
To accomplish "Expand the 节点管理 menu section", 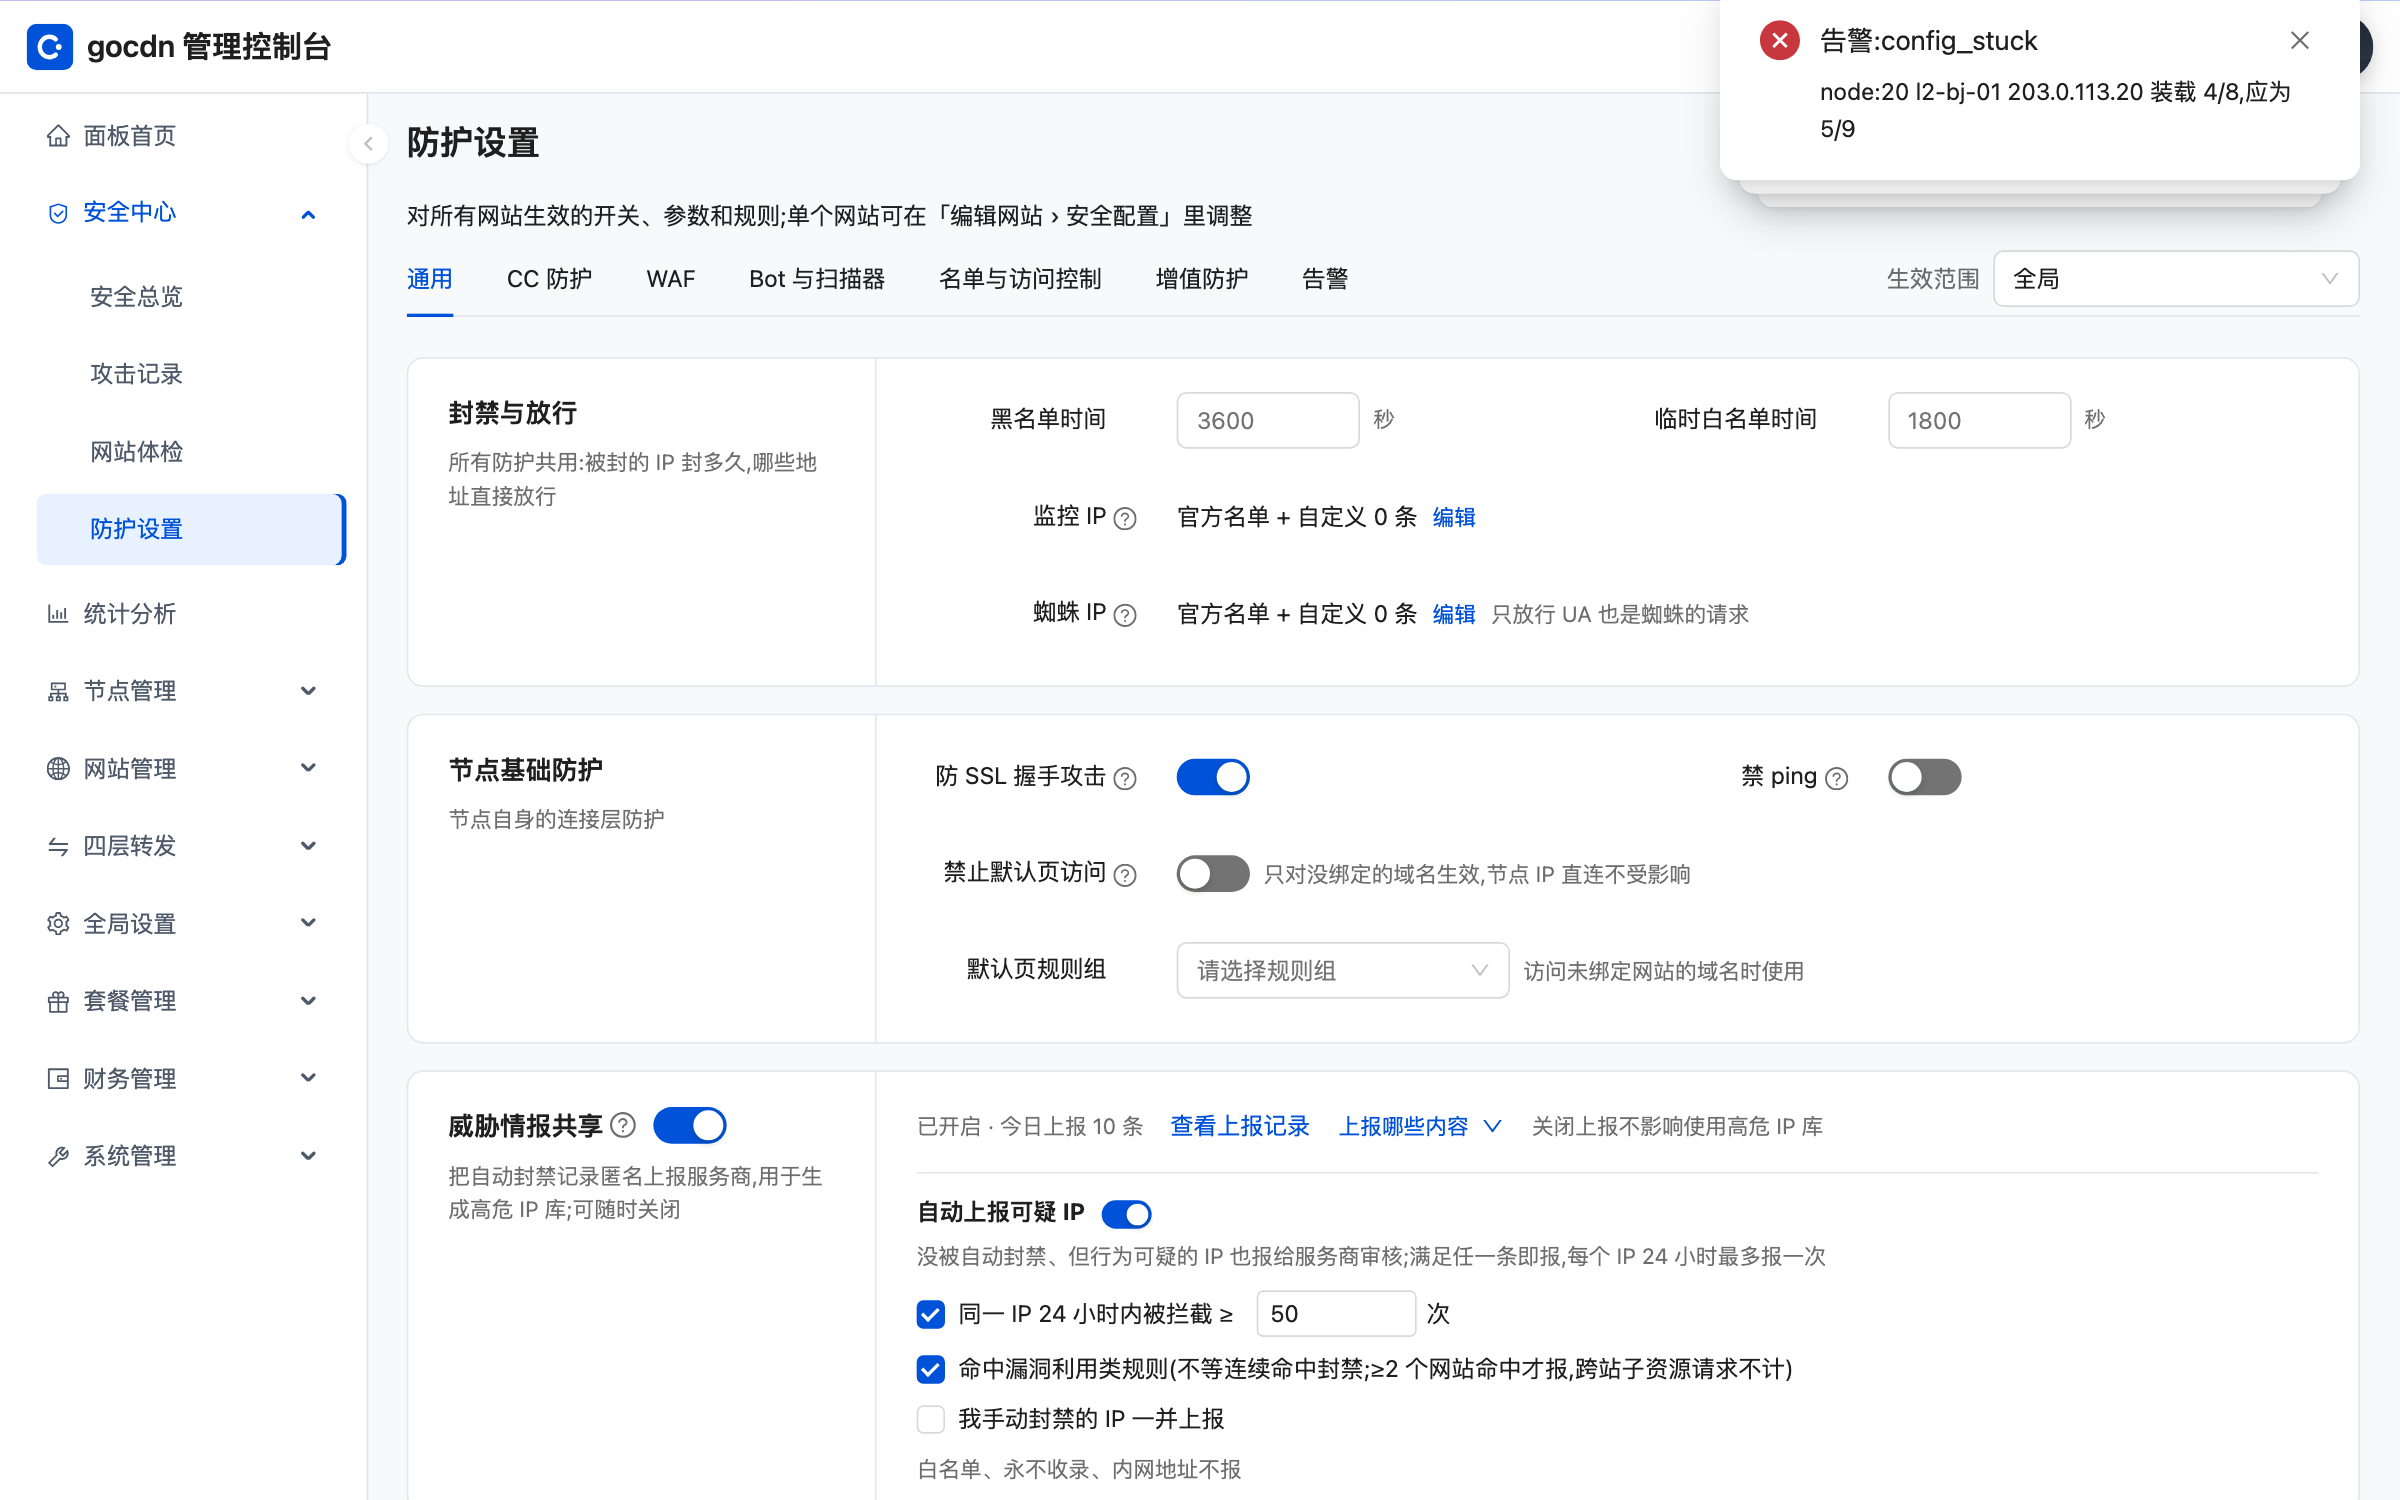I will (308, 691).
